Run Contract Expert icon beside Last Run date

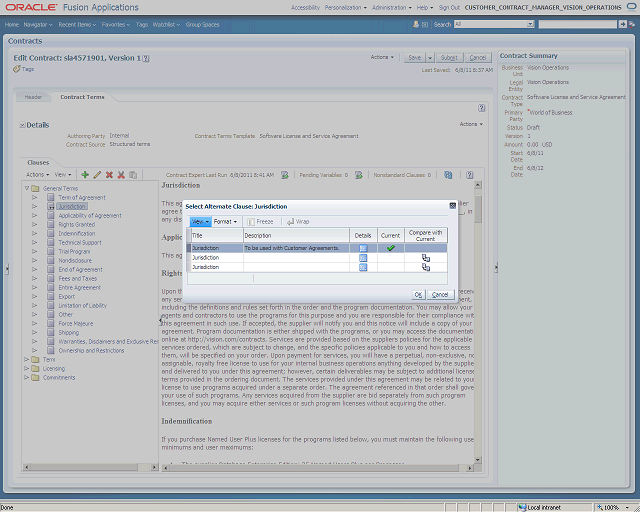click(x=285, y=175)
